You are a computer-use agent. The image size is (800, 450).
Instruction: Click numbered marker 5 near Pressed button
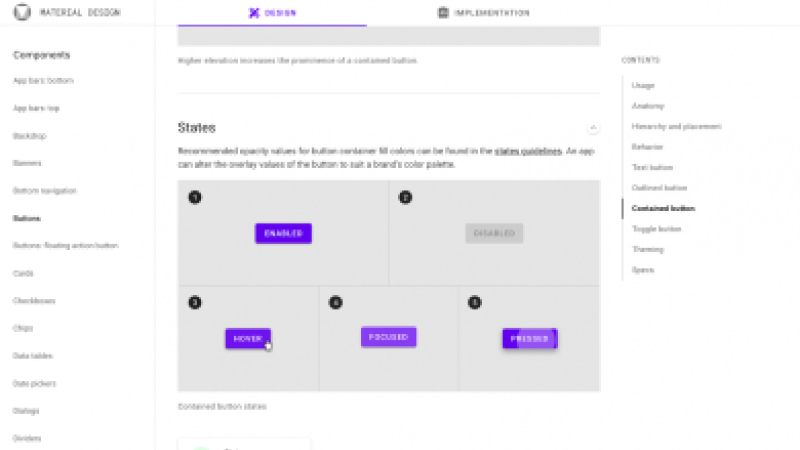[474, 303]
